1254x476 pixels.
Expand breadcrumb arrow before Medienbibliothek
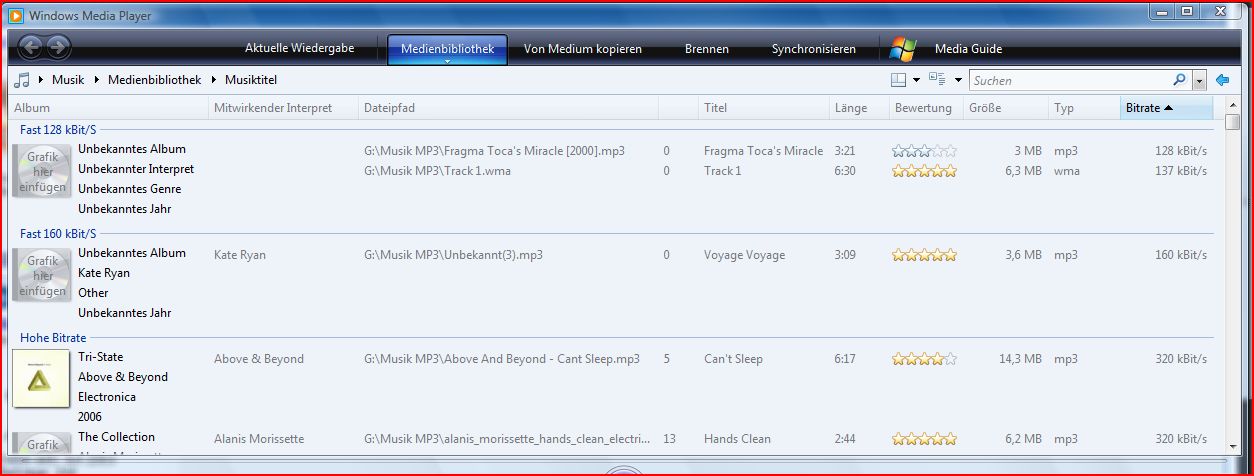pyautogui.click(x=97, y=80)
